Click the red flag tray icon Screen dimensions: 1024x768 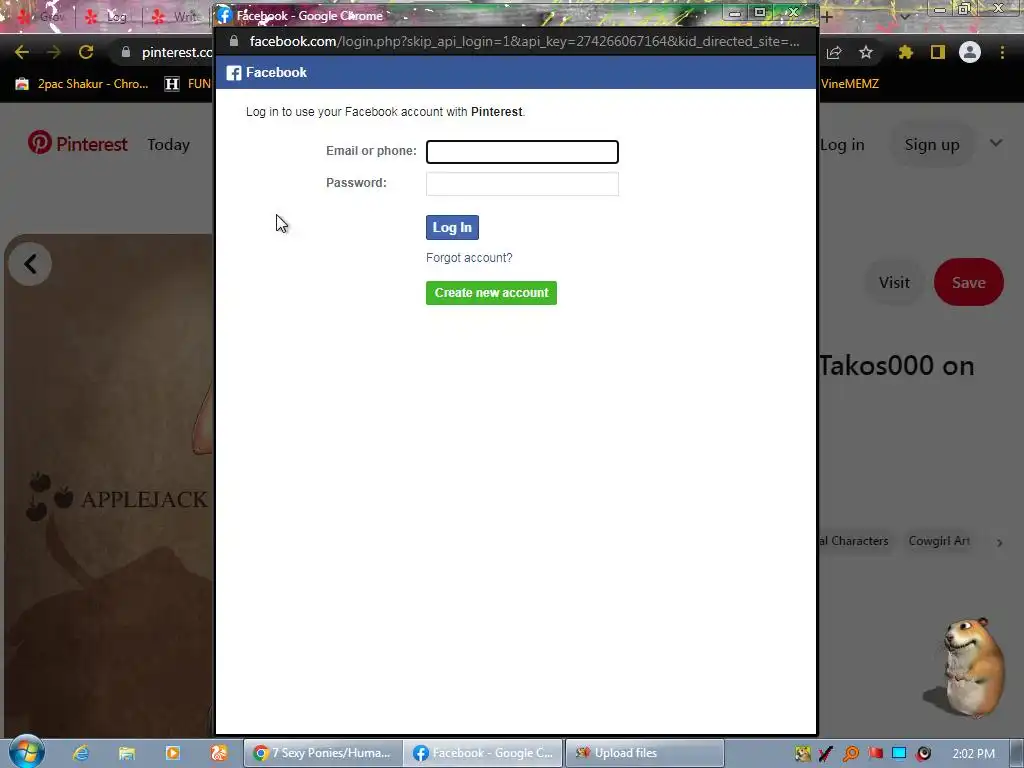coord(875,754)
